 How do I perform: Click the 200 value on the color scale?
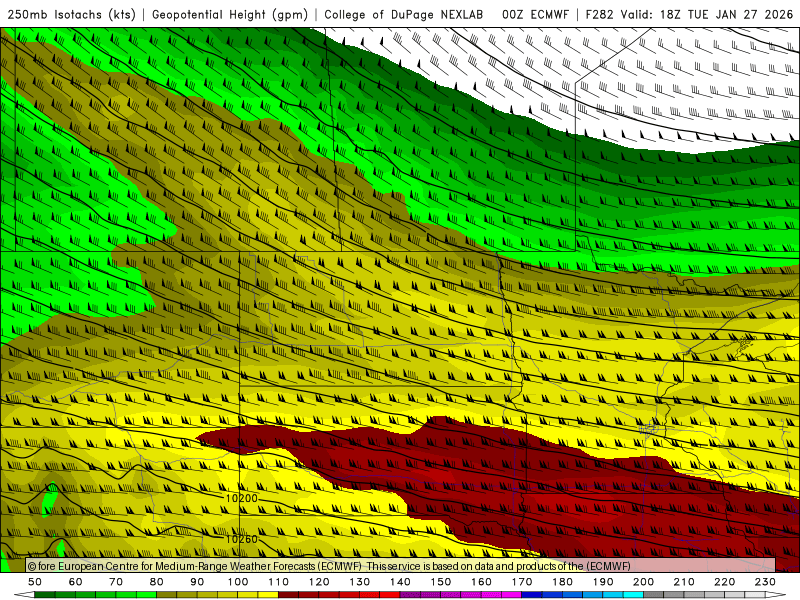click(643, 582)
